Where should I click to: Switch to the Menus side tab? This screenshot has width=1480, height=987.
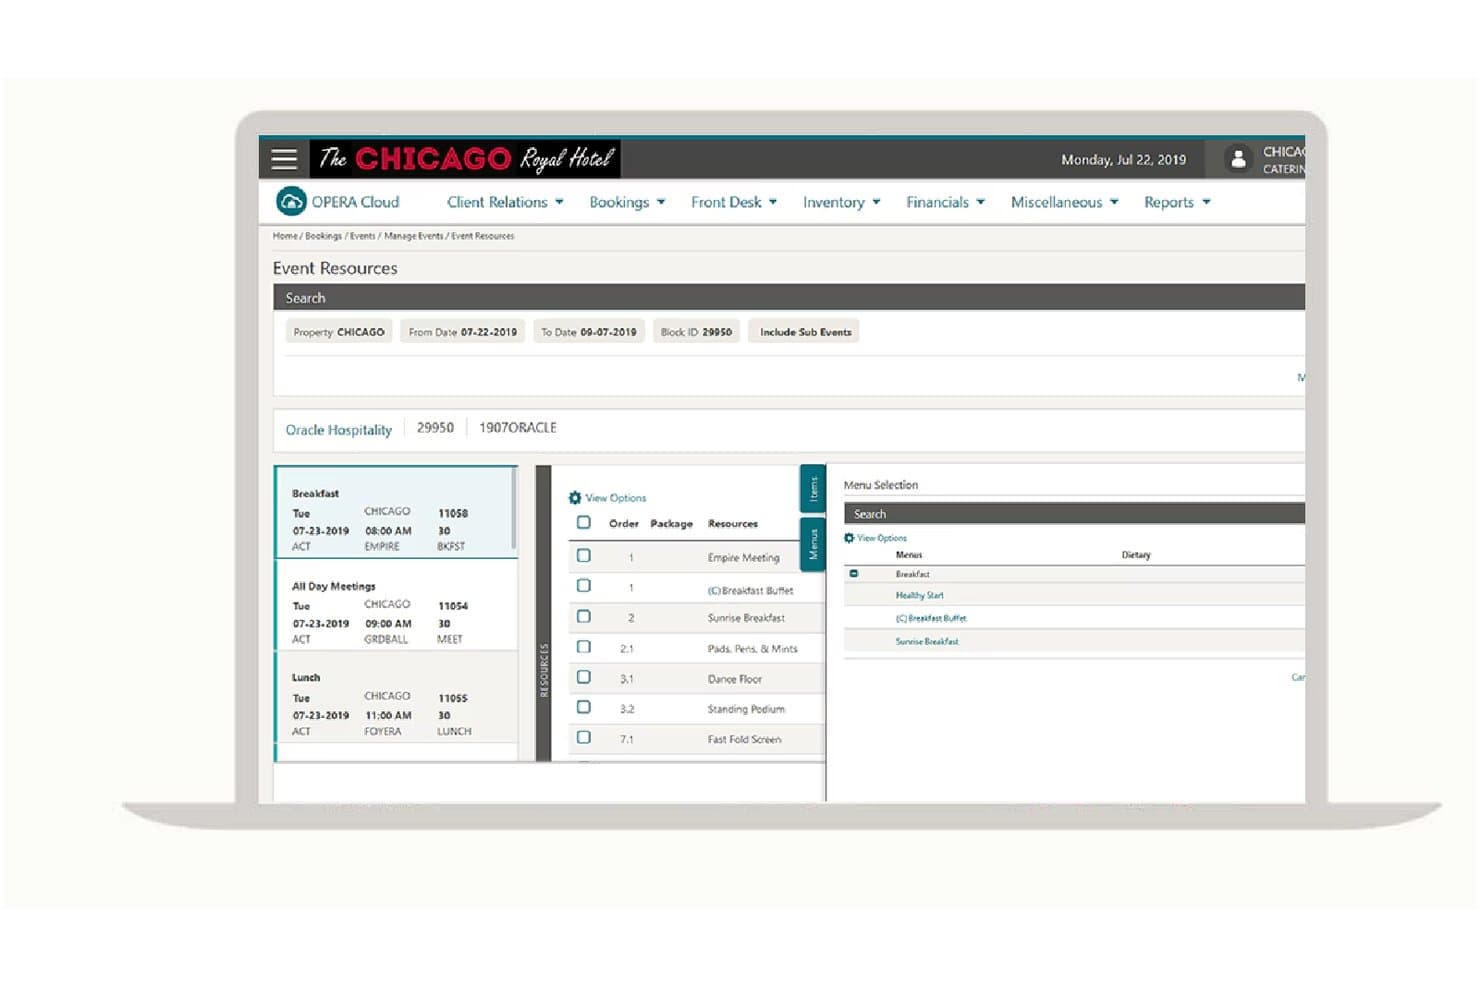(813, 544)
